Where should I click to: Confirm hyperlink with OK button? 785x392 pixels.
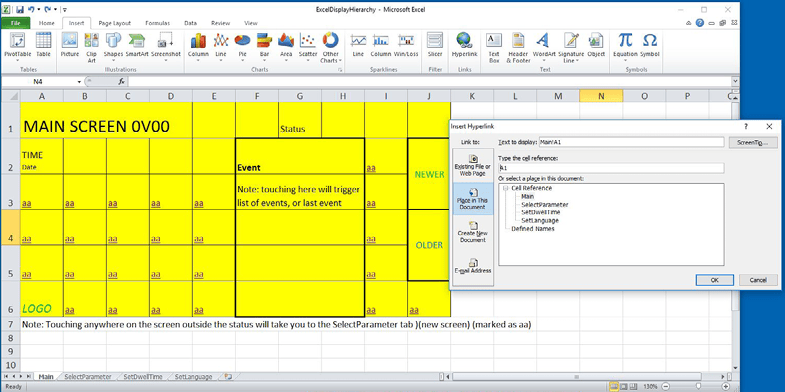pos(714,280)
